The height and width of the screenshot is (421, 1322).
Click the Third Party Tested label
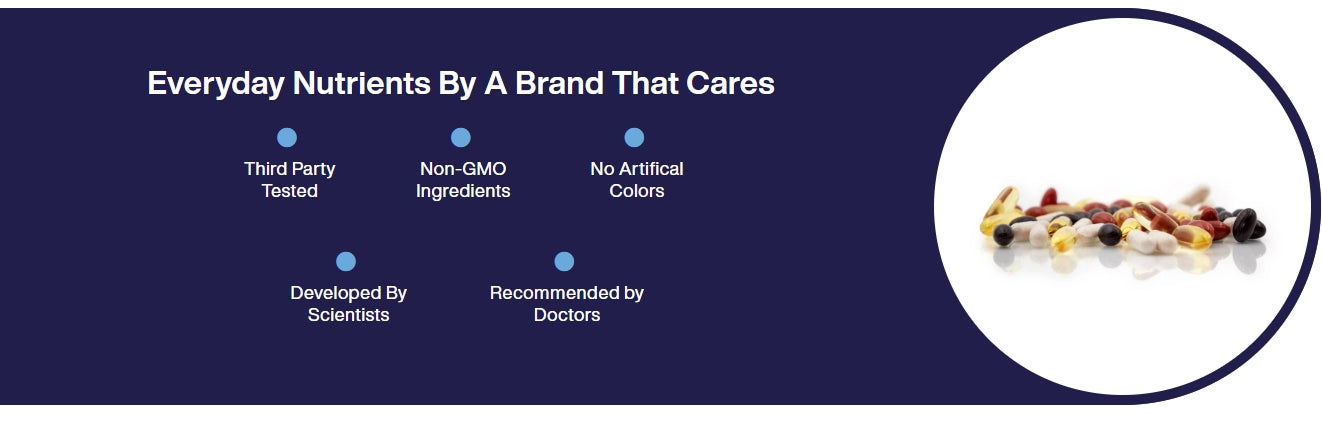(290, 180)
